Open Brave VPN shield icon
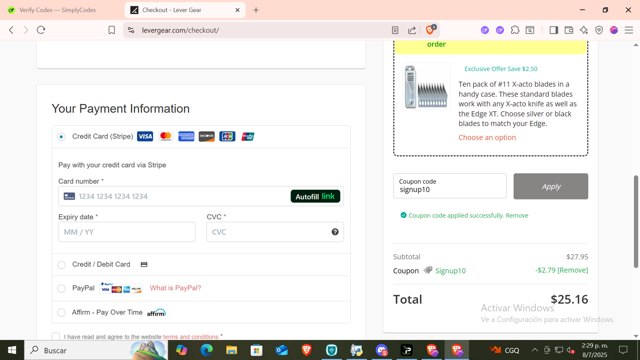Viewport: 640px width, 360px height. click(x=599, y=30)
